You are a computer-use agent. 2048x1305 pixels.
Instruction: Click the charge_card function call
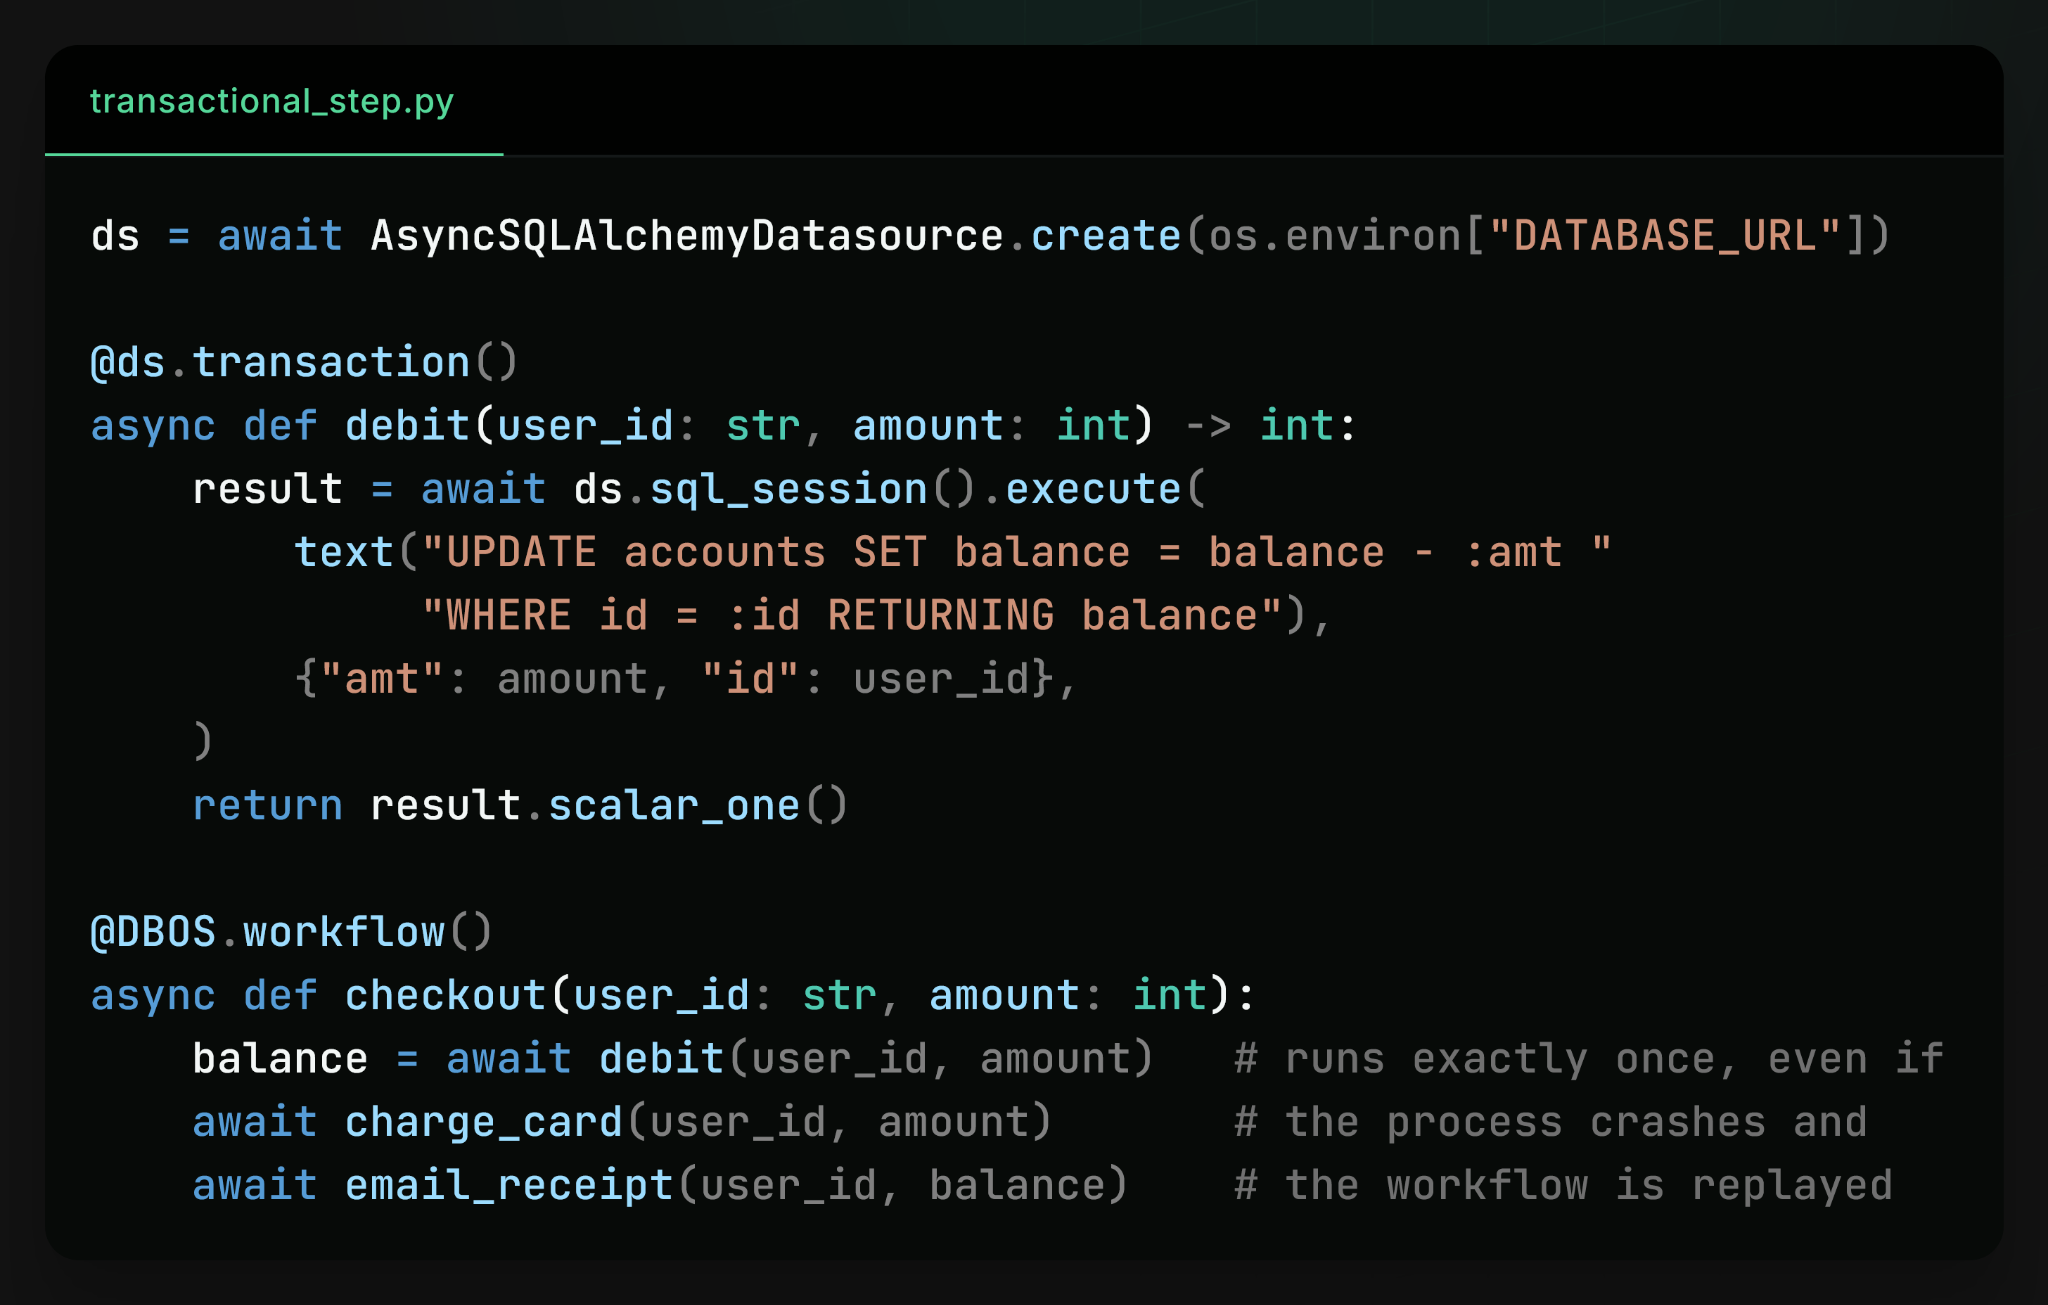(x=484, y=1122)
